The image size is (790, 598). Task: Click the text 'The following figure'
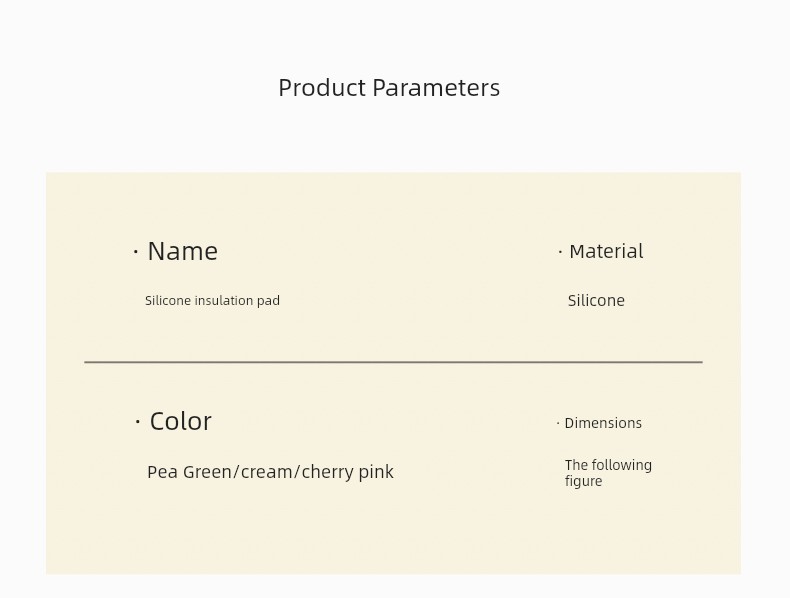[x=608, y=473]
